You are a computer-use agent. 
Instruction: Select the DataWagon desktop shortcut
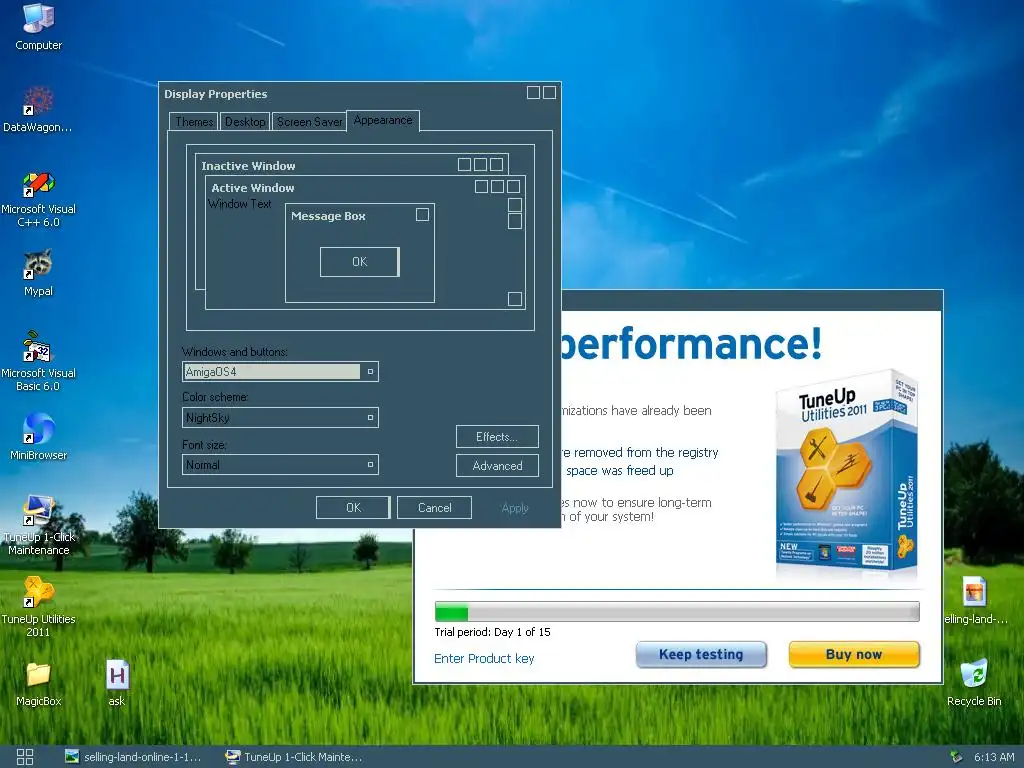click(37, 109)
